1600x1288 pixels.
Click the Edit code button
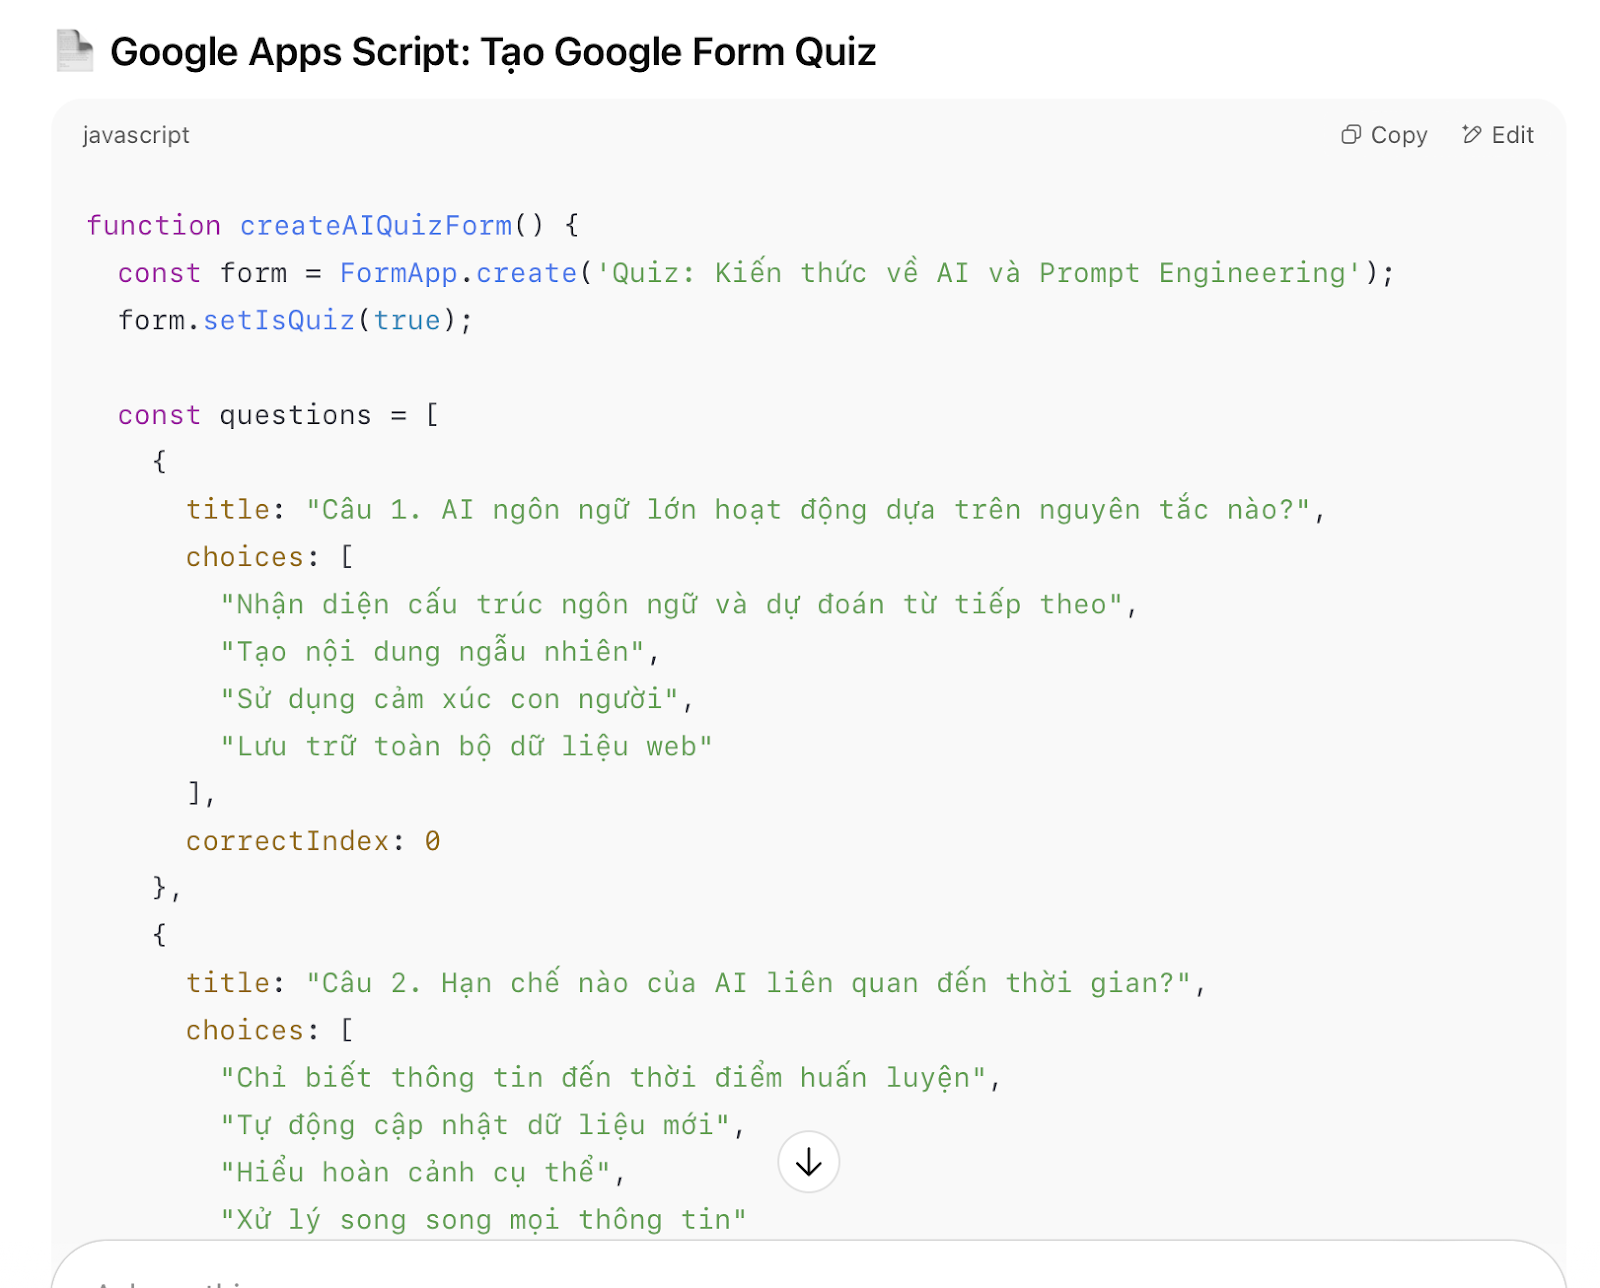(x=1497, y=135)
